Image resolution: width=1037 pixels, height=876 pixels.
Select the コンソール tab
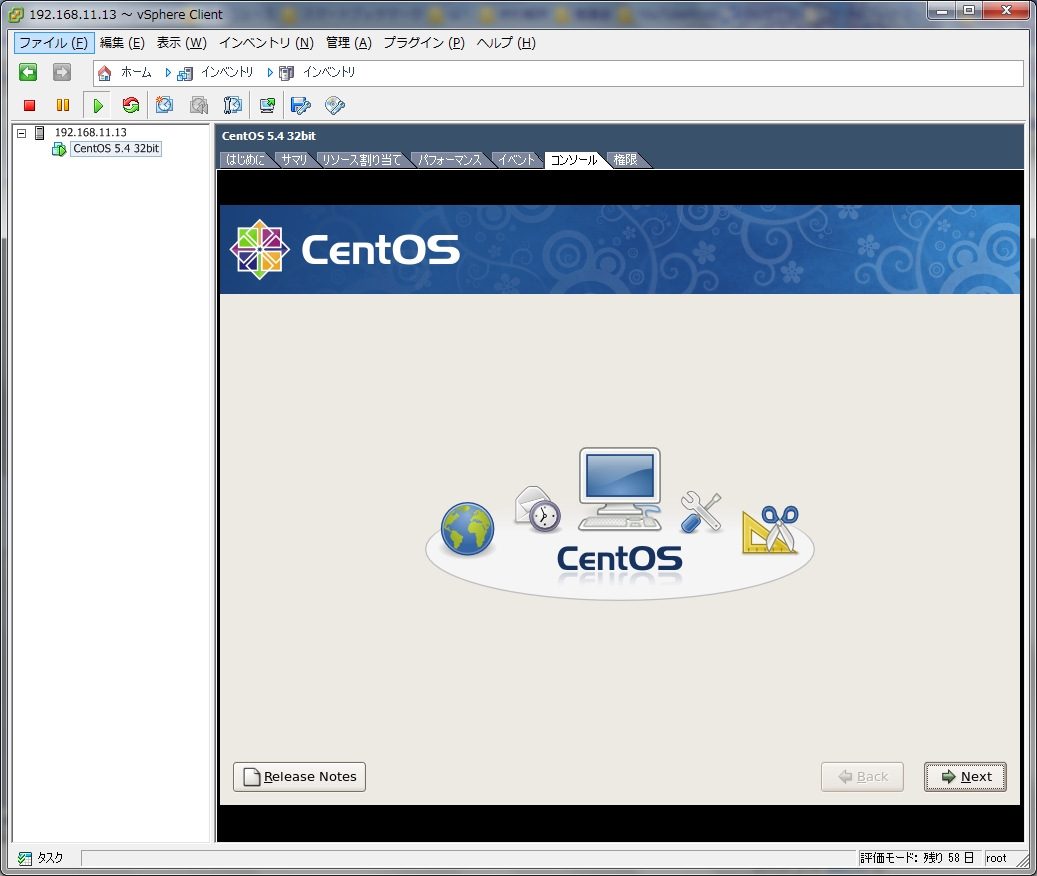[574, 160]
